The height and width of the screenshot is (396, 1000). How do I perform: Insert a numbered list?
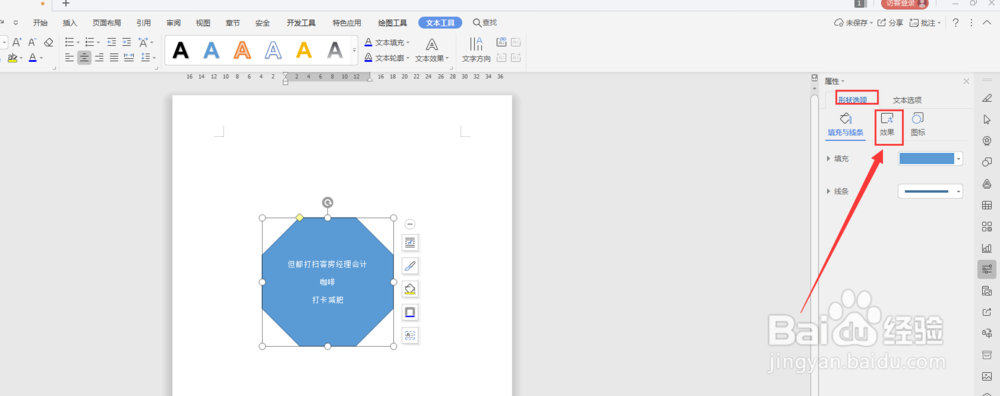coord(89,42)
